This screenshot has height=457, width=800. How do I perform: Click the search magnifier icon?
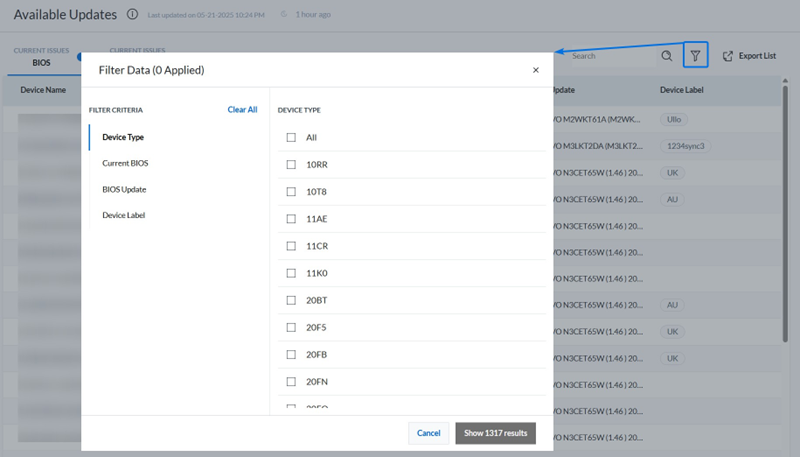[x=667, y=56]
